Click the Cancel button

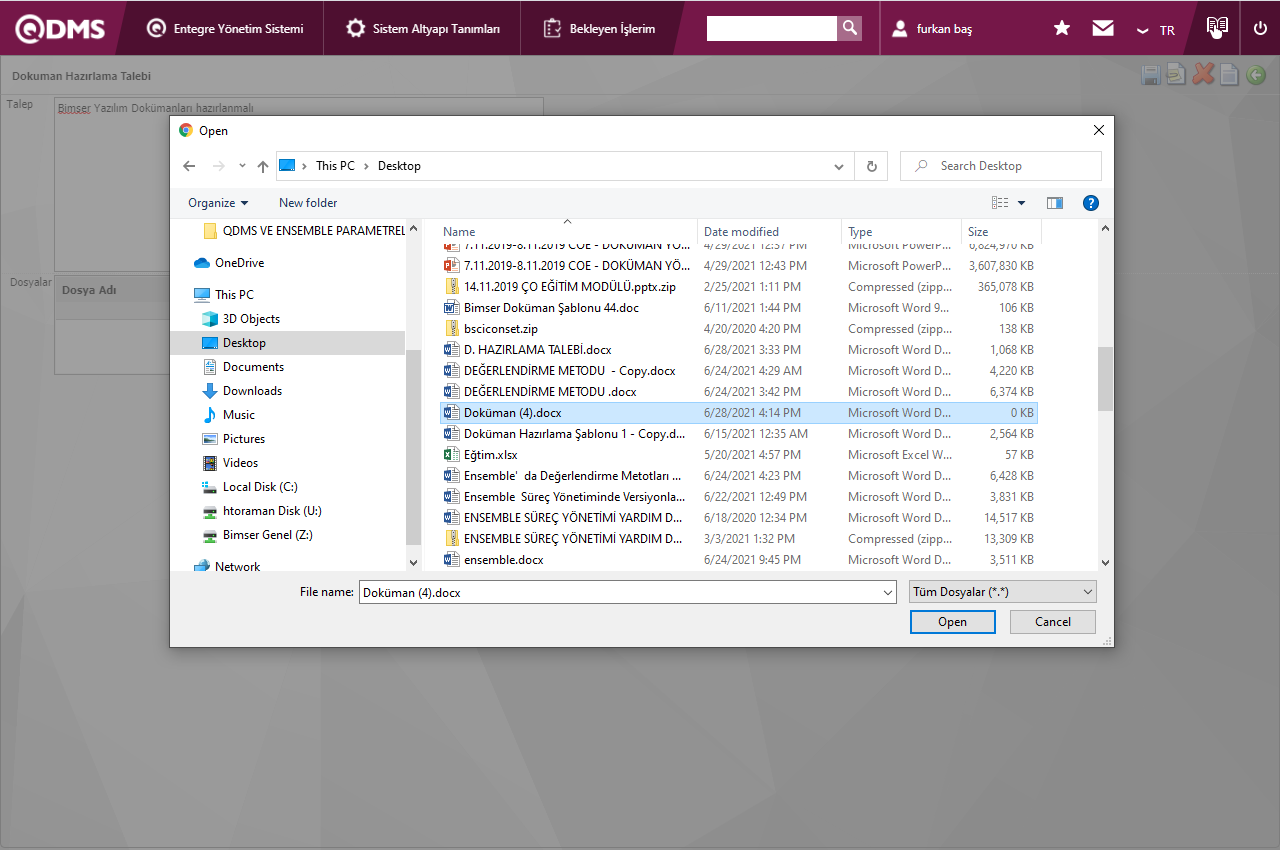pyautogui.click(x=1052, y=622)
